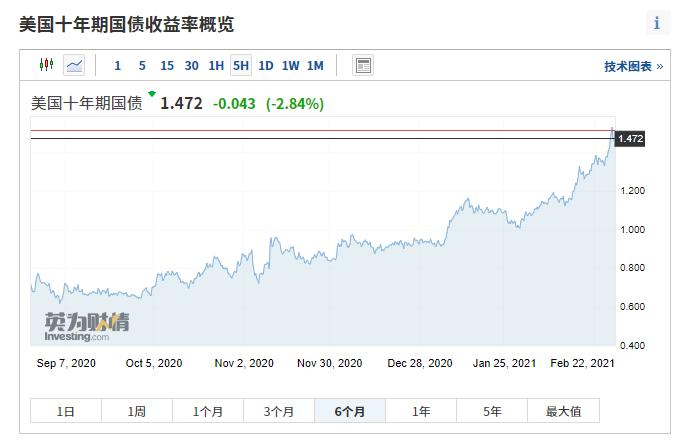Choose the 1M interval

click(x=315, y=66)
